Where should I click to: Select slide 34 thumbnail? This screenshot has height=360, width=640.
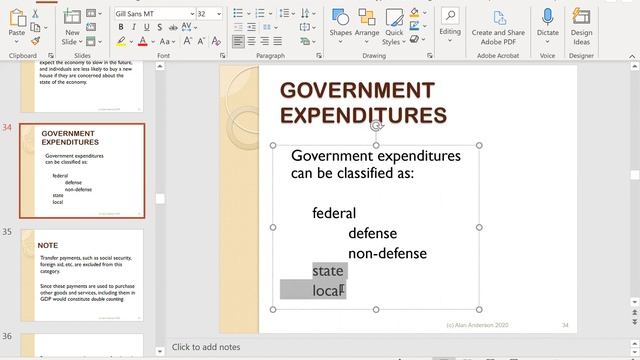(82, 171)
